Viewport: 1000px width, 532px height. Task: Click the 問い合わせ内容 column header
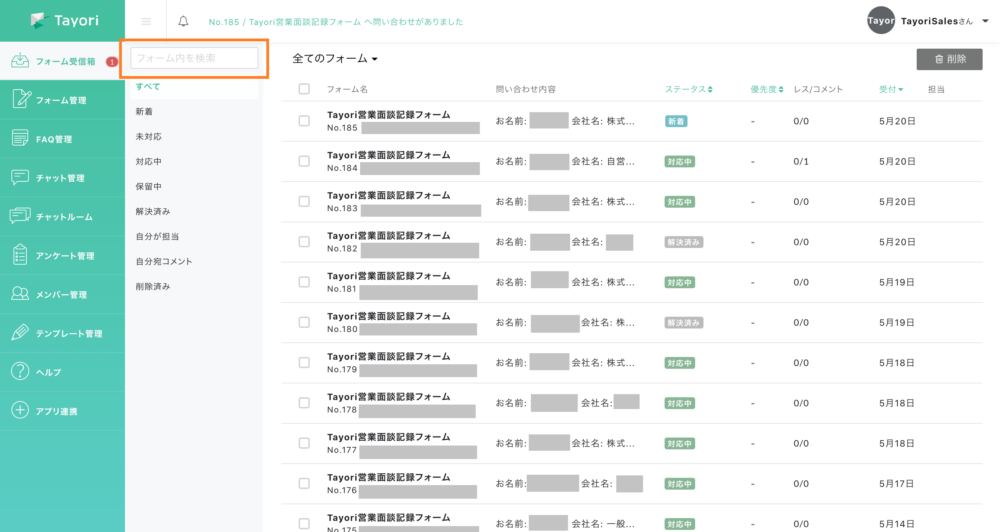coord(526,89)
